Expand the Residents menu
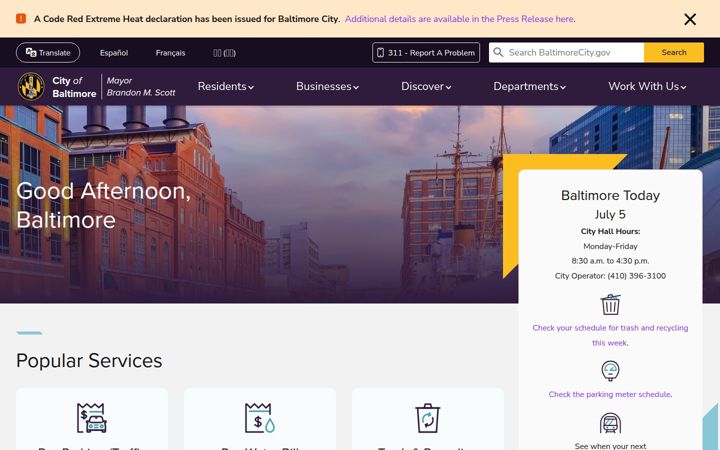 click(x=225, y=86)
